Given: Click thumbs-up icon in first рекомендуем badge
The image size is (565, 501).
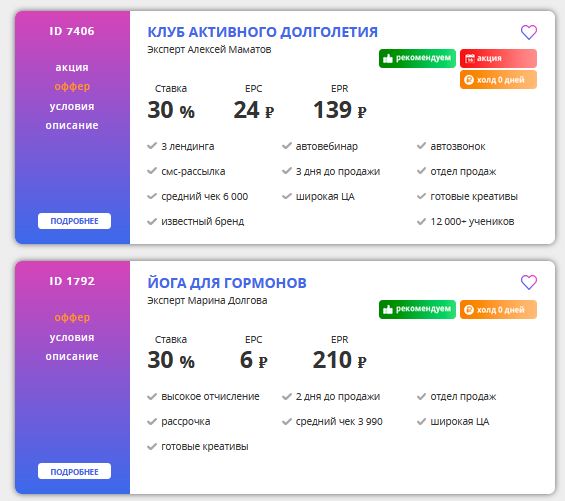Looking at the screenshot, I should click(x=387, y=58).
